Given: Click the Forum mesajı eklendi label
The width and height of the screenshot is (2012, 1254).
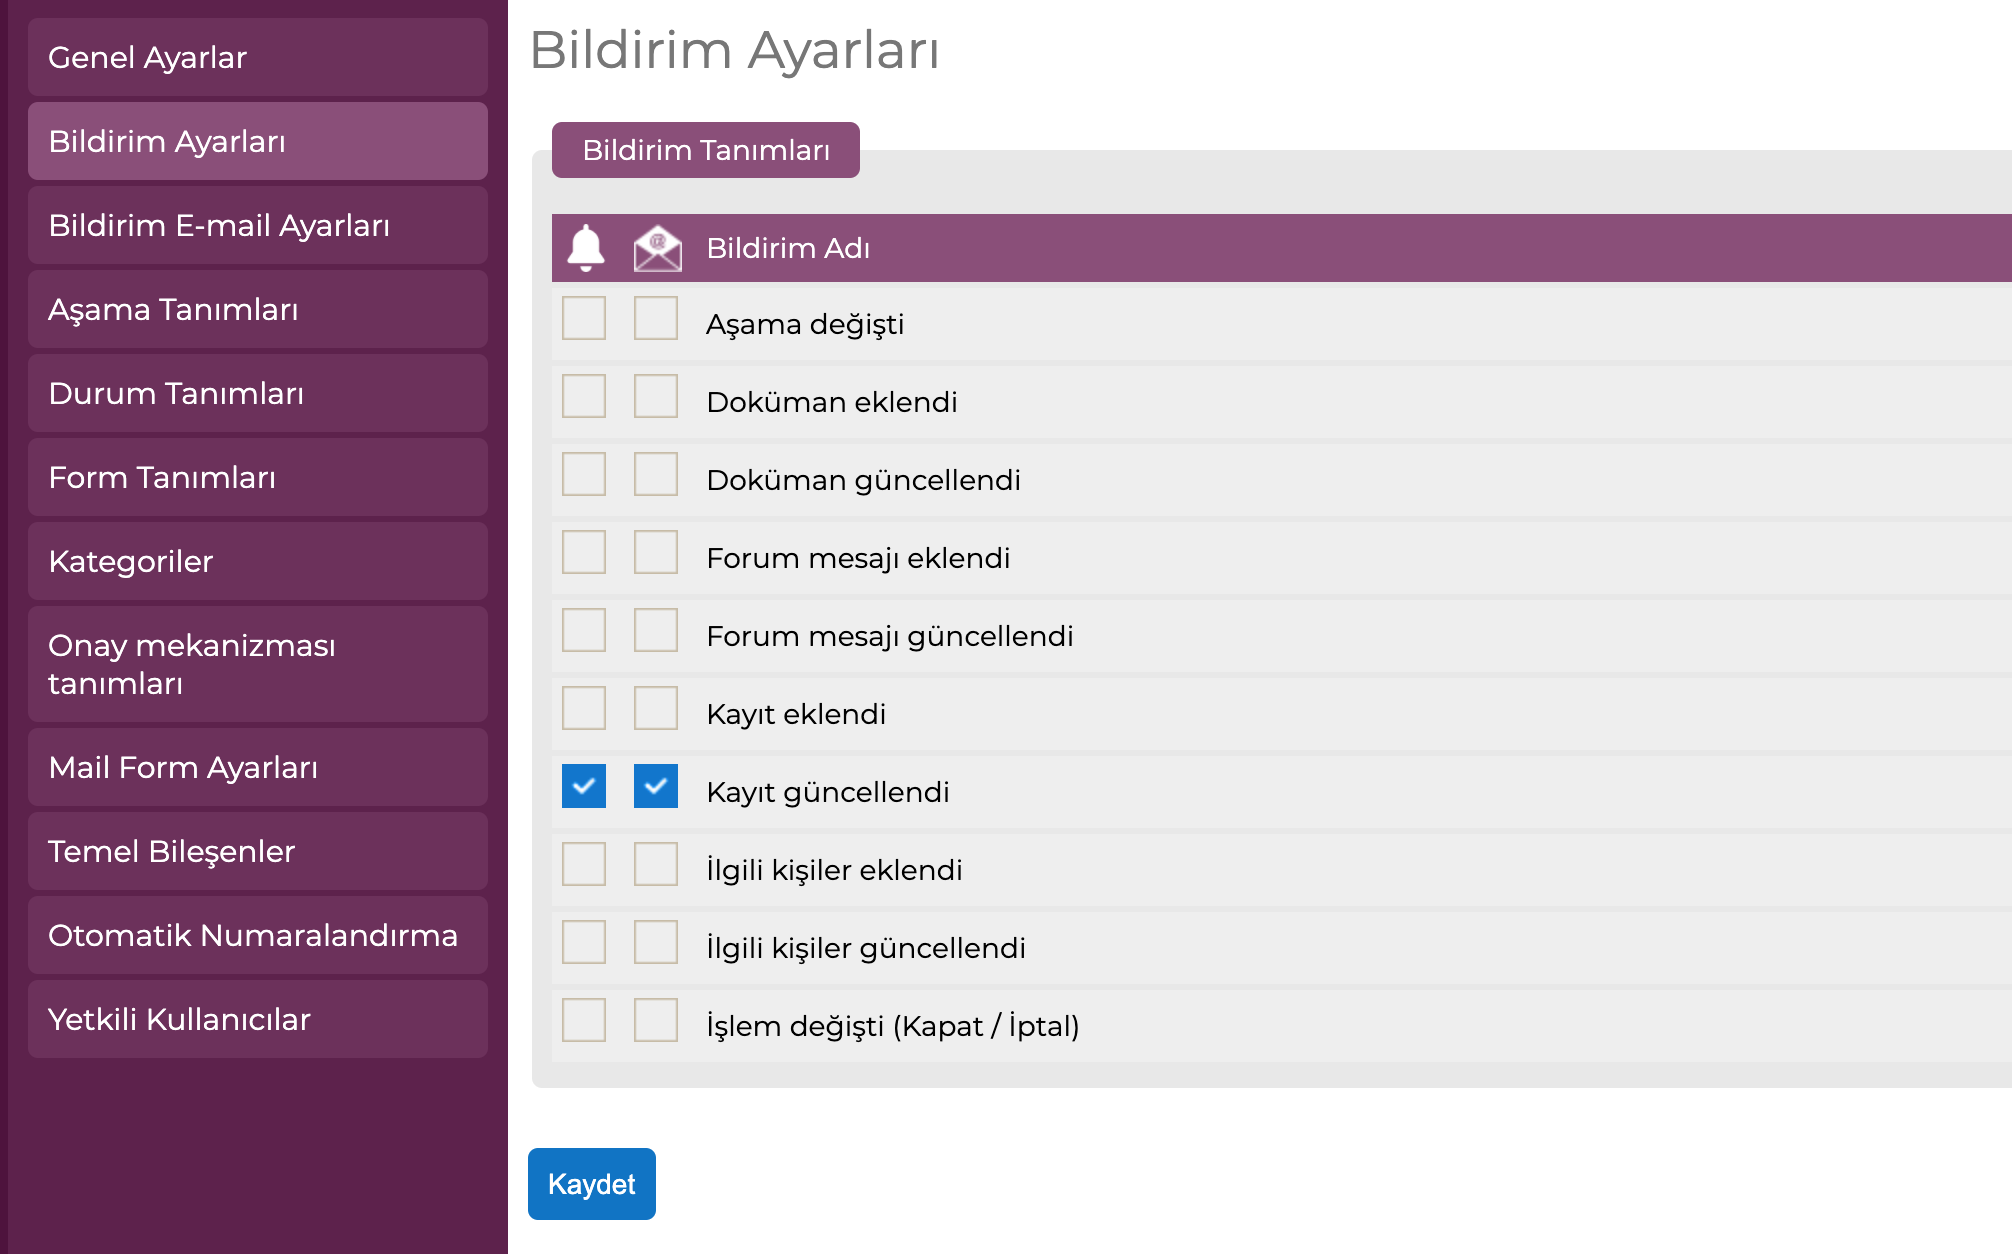Looking at the screenshot, I should point(858,558).
